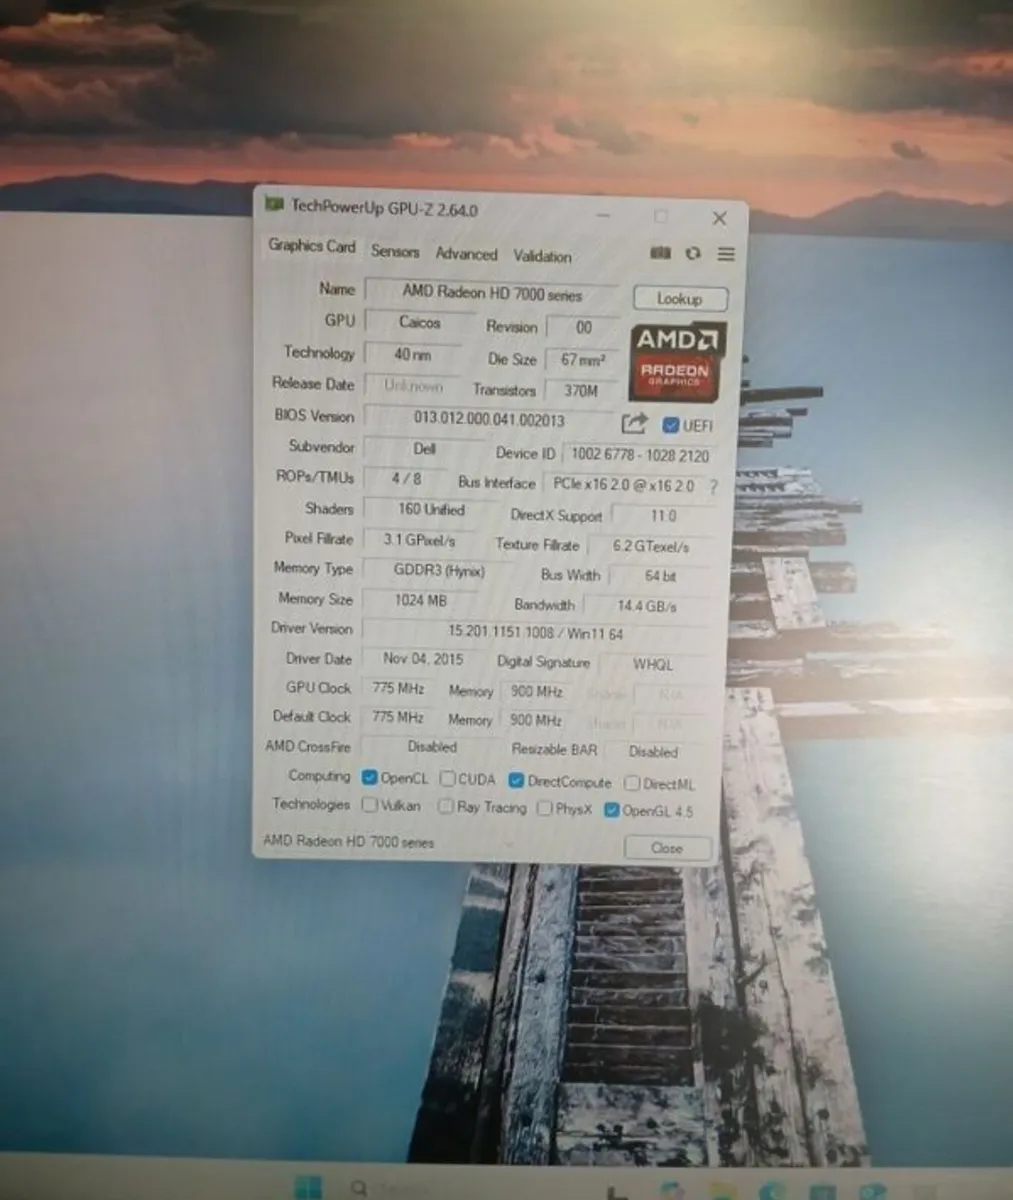Click the Device ID field value
This screenshot has height=1200, width=1013.
click(x=640, y=455)
